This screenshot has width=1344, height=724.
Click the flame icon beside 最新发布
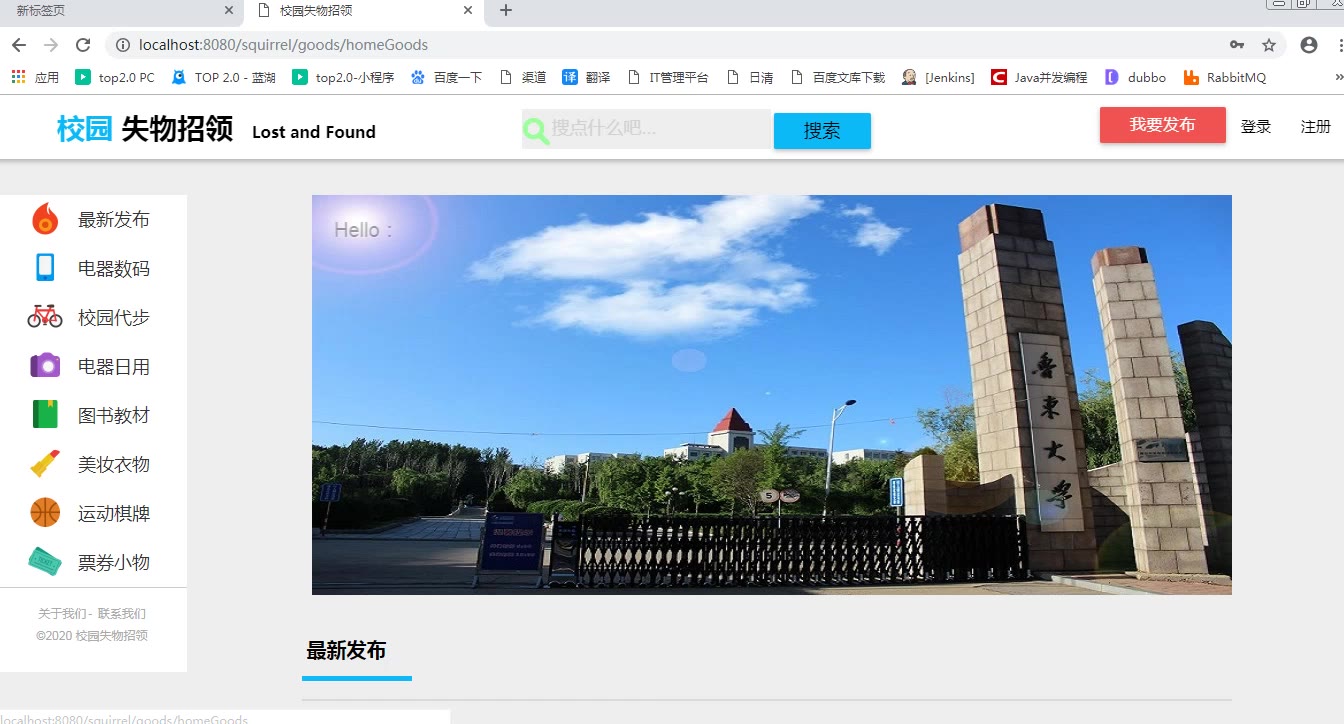click(x=45, y=219)
